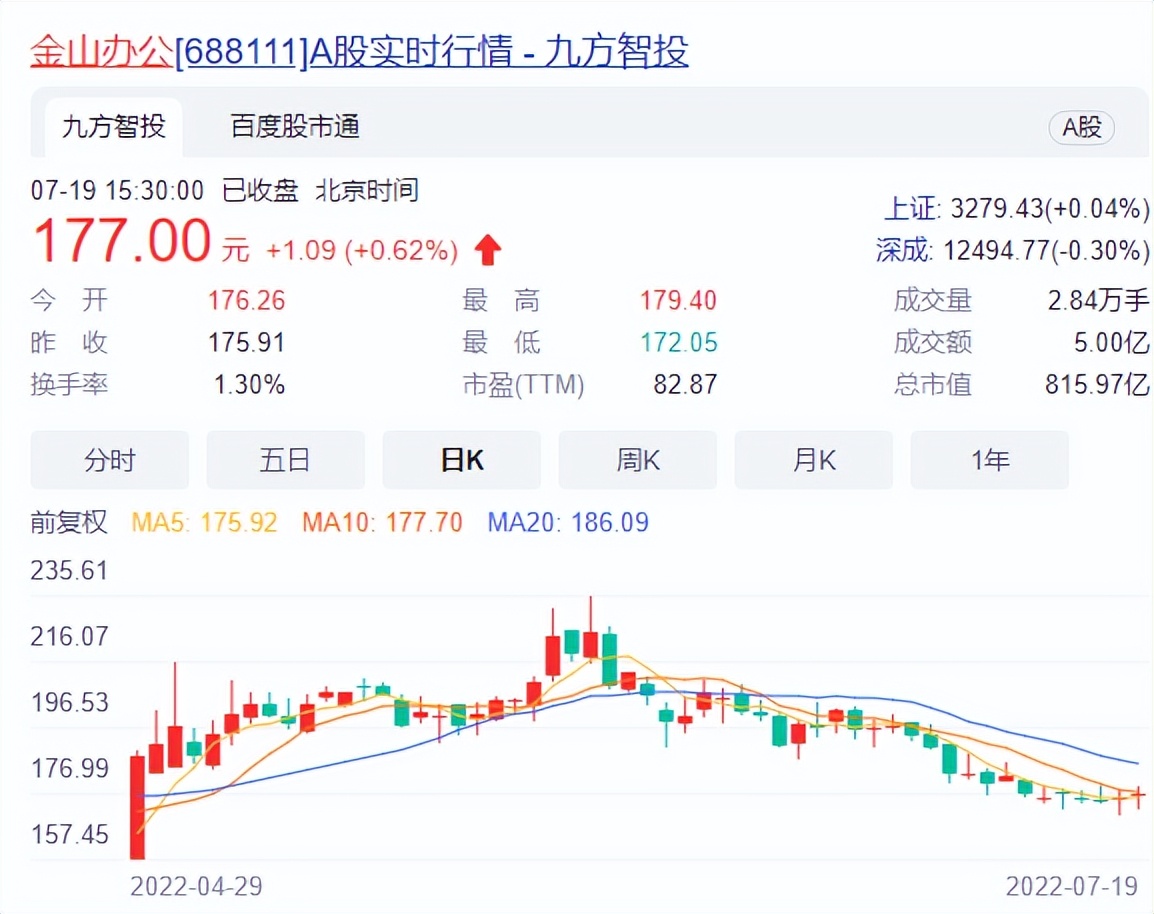Viewport: 1154px width, 914px height.
Task: Switch to the 周K weekly chart
Action: (637, 459)
